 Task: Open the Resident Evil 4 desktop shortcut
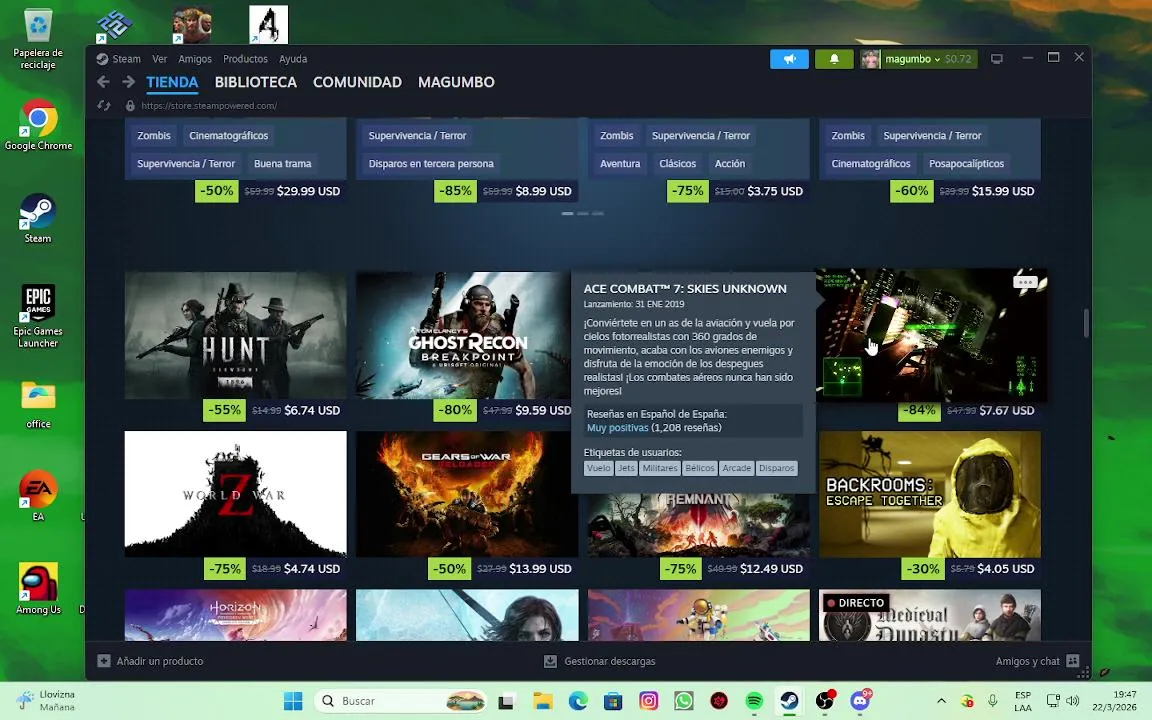(268, 24)
